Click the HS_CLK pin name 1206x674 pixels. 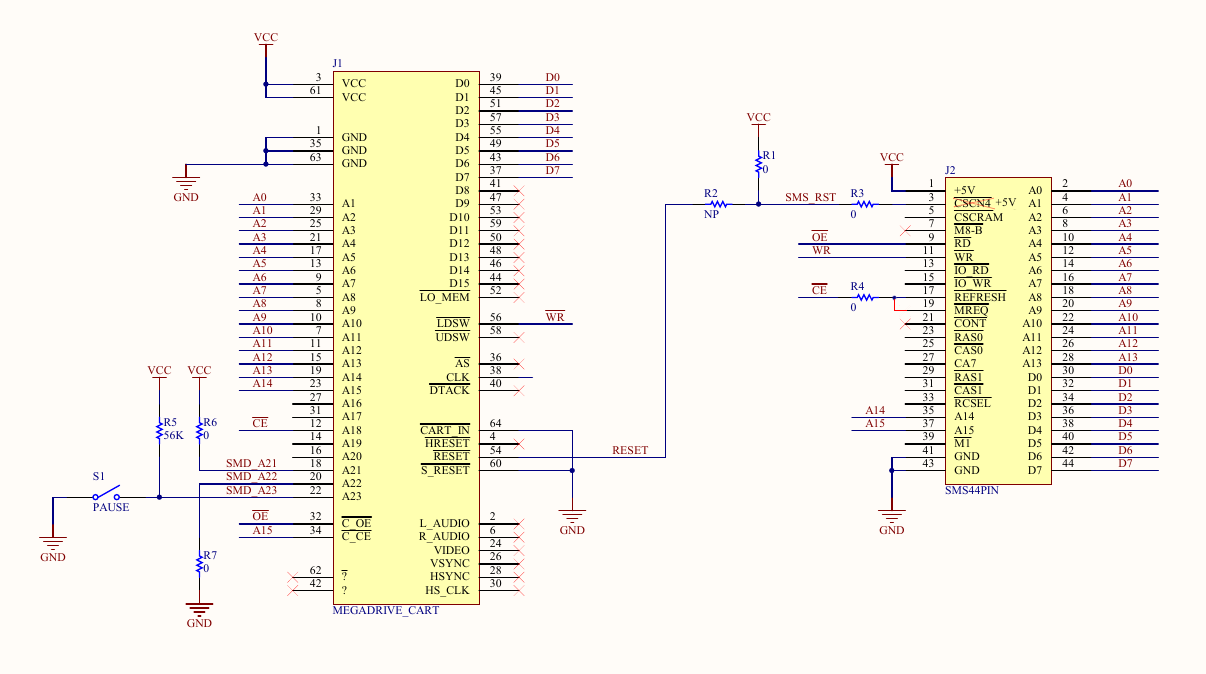click(x=447, y=590)
